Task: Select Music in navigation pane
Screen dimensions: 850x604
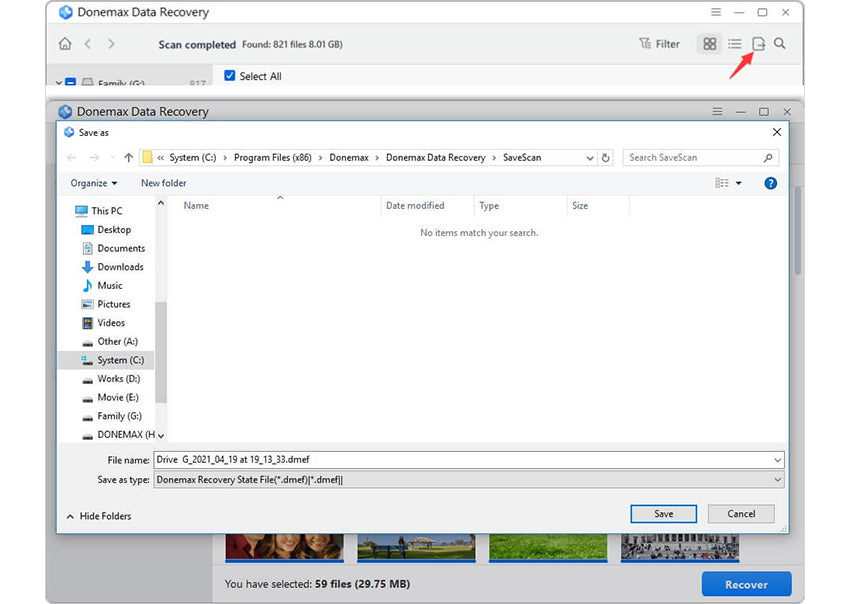Action: [x=102, y=285]
